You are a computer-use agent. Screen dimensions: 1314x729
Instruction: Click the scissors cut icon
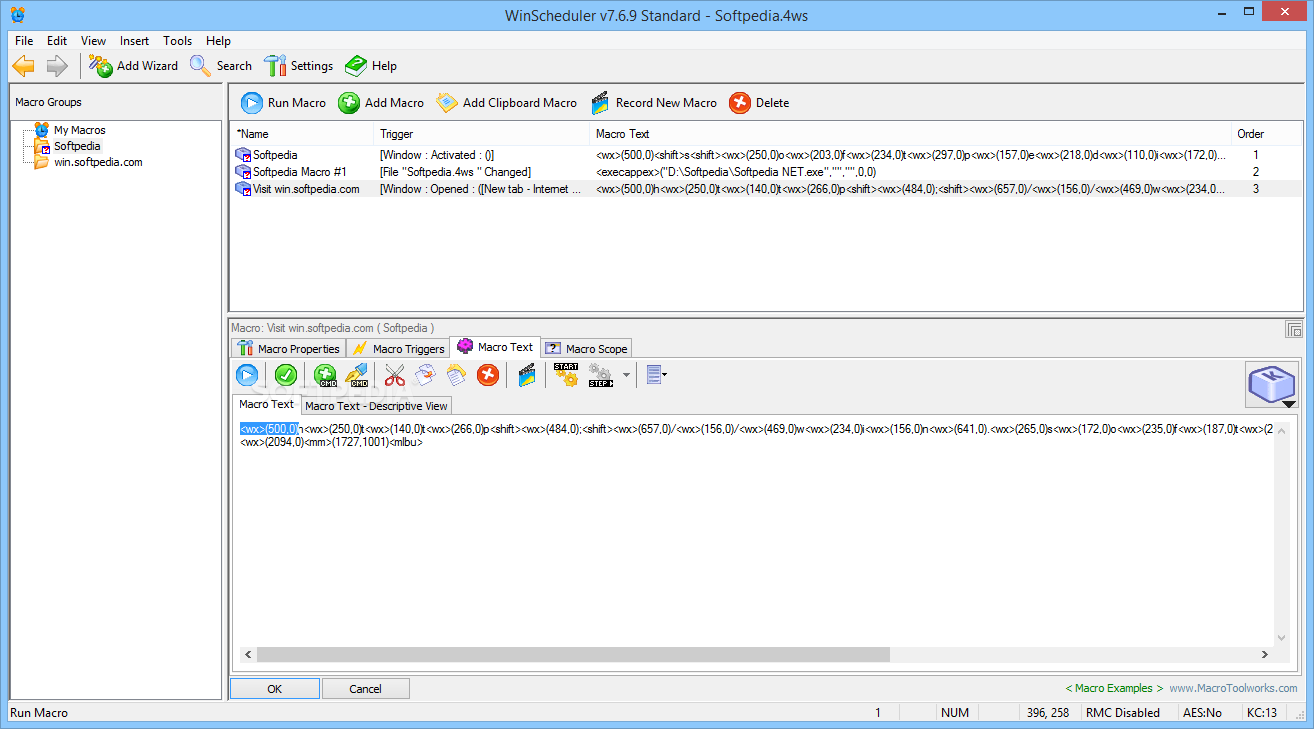[395, 375]
